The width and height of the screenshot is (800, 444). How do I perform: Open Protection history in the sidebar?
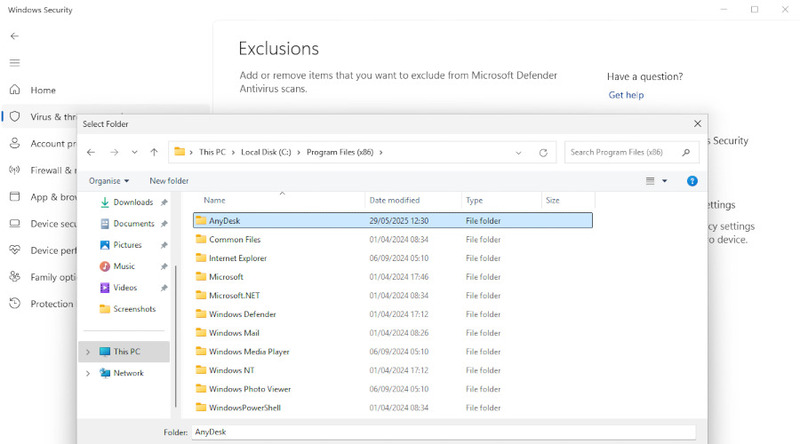coord(41,304)
